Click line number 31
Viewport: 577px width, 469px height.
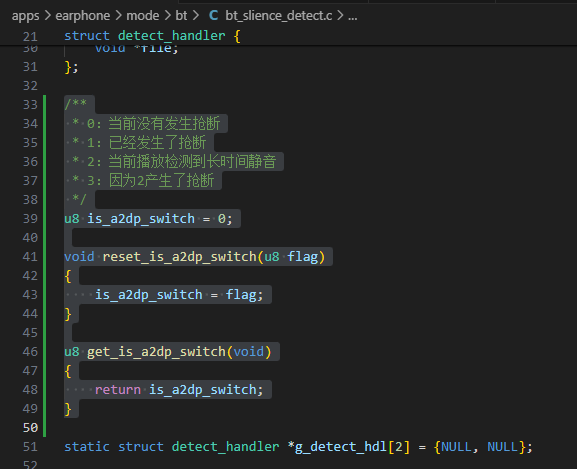[30, 67]
